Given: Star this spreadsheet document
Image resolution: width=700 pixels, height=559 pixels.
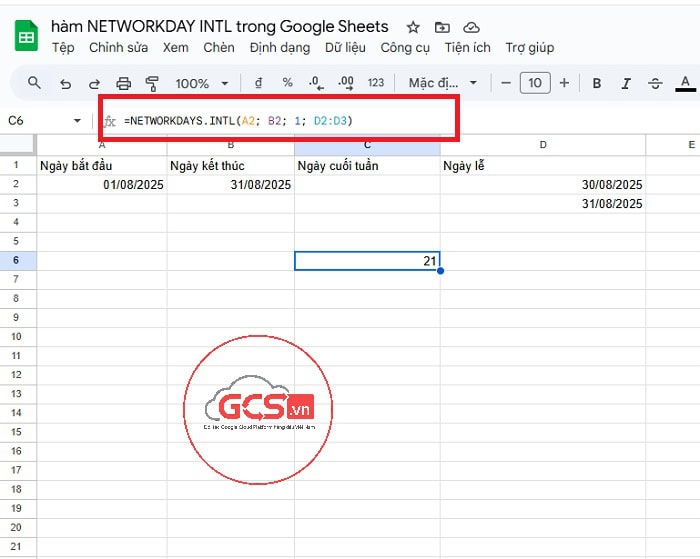Looking at the screenshot, I should tap(413, 27).
